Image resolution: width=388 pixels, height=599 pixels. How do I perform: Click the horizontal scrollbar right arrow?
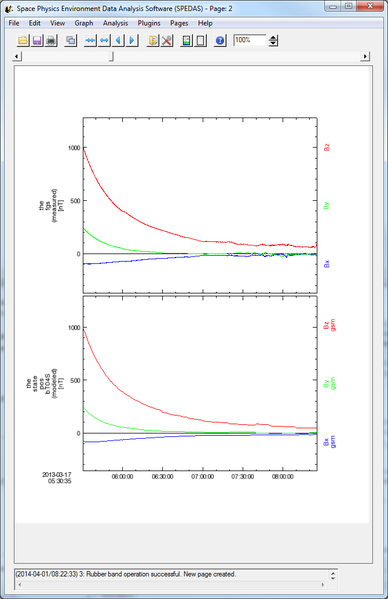tap(365, 57)
